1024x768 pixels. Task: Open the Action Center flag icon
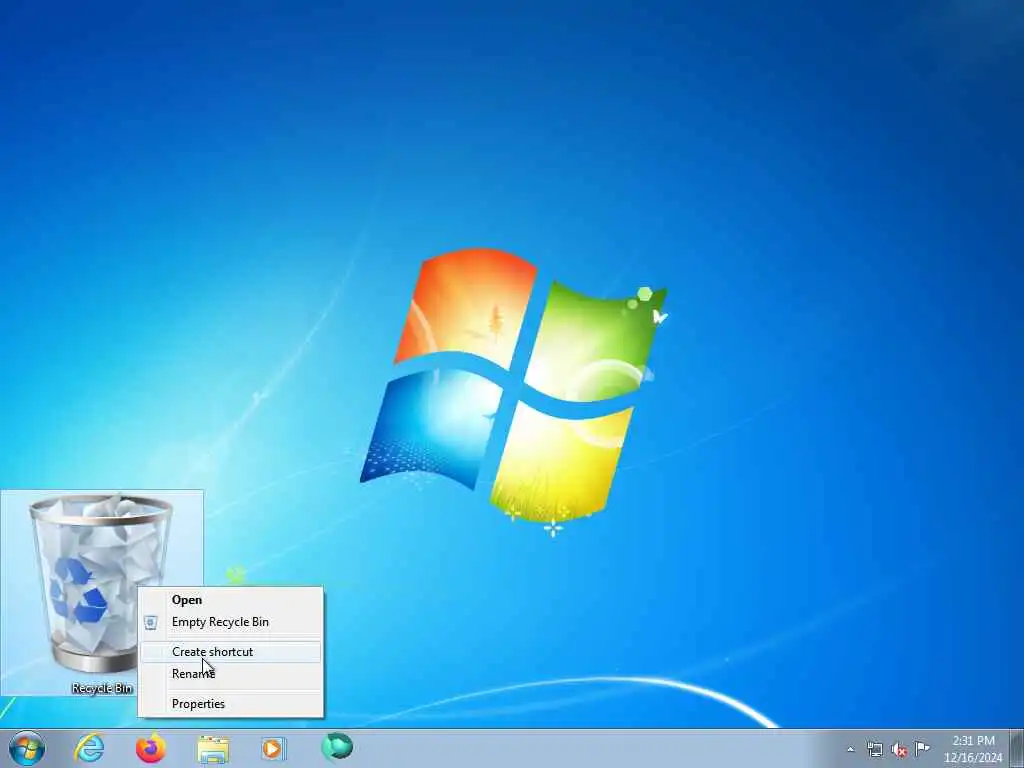pos(922,748)
